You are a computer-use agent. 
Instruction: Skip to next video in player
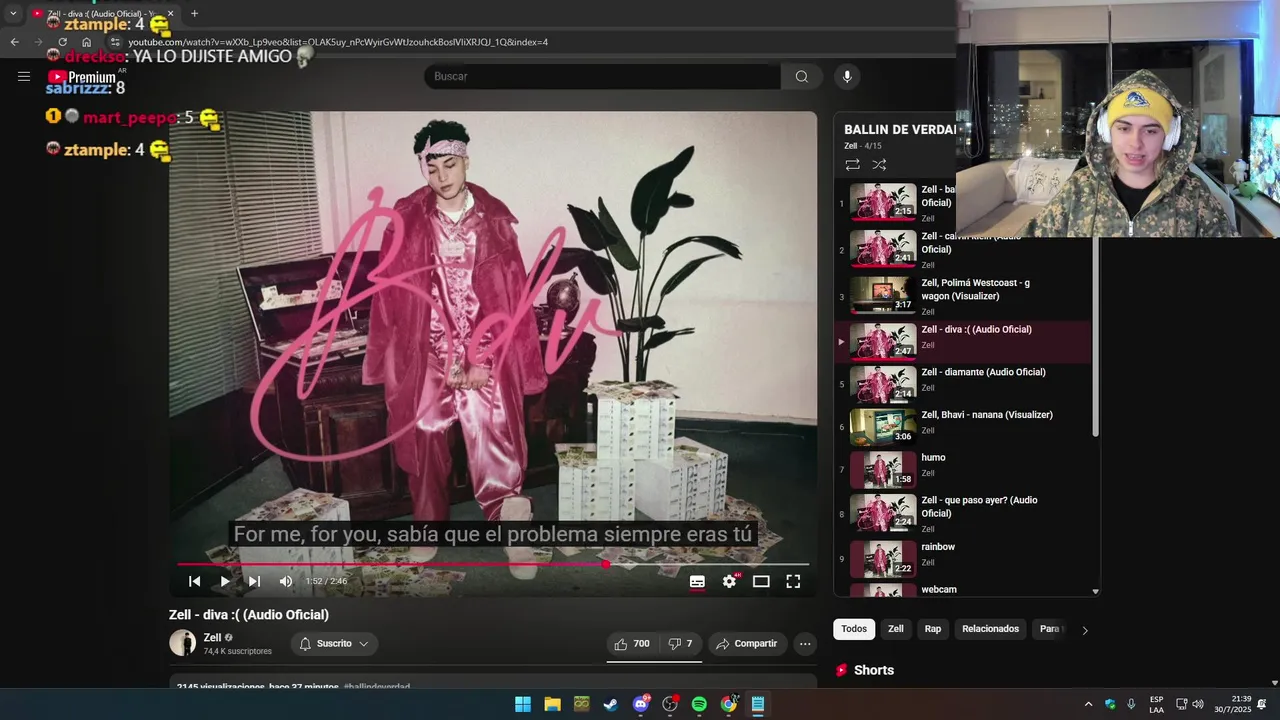[x=254, y=581]
